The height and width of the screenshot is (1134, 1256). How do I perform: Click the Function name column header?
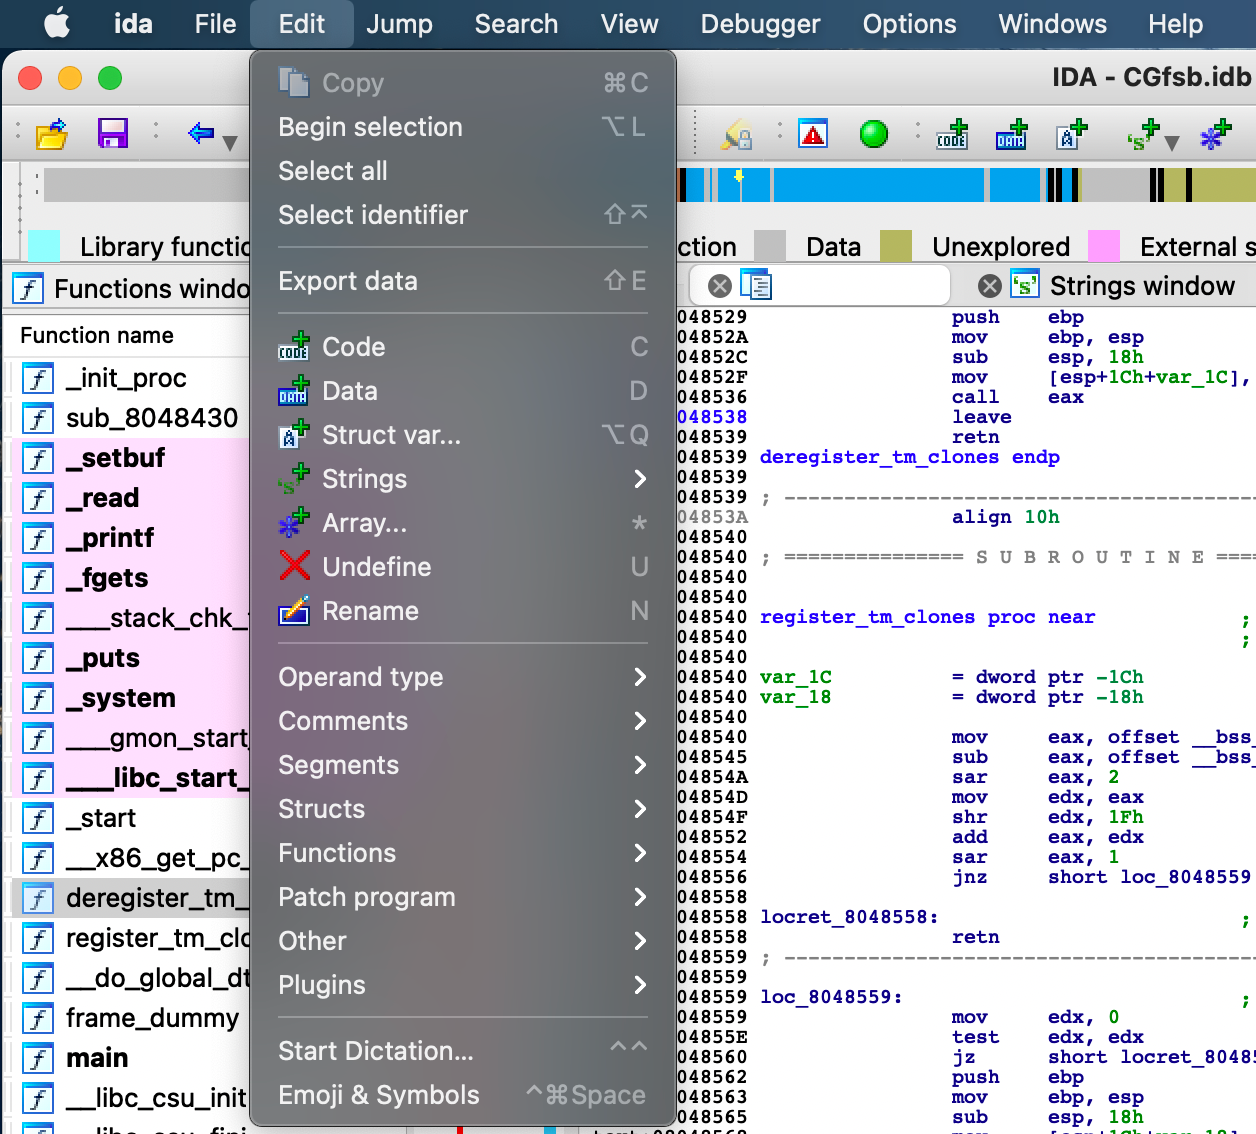coord(97,335)
